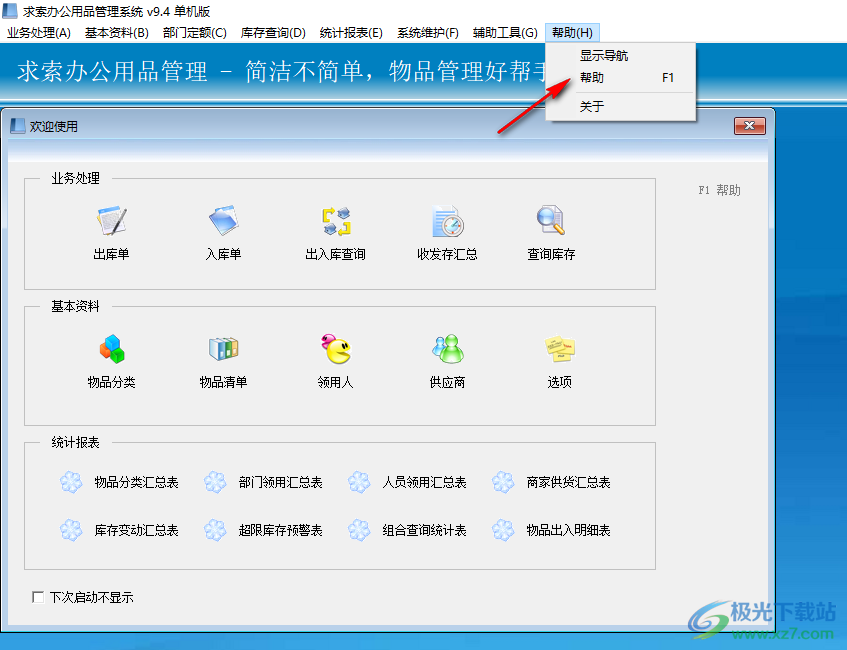Image resolution: width=847 pixels, height=650 pixels.
Task: Open the 库存查询(D) menu
Action: 273,33
